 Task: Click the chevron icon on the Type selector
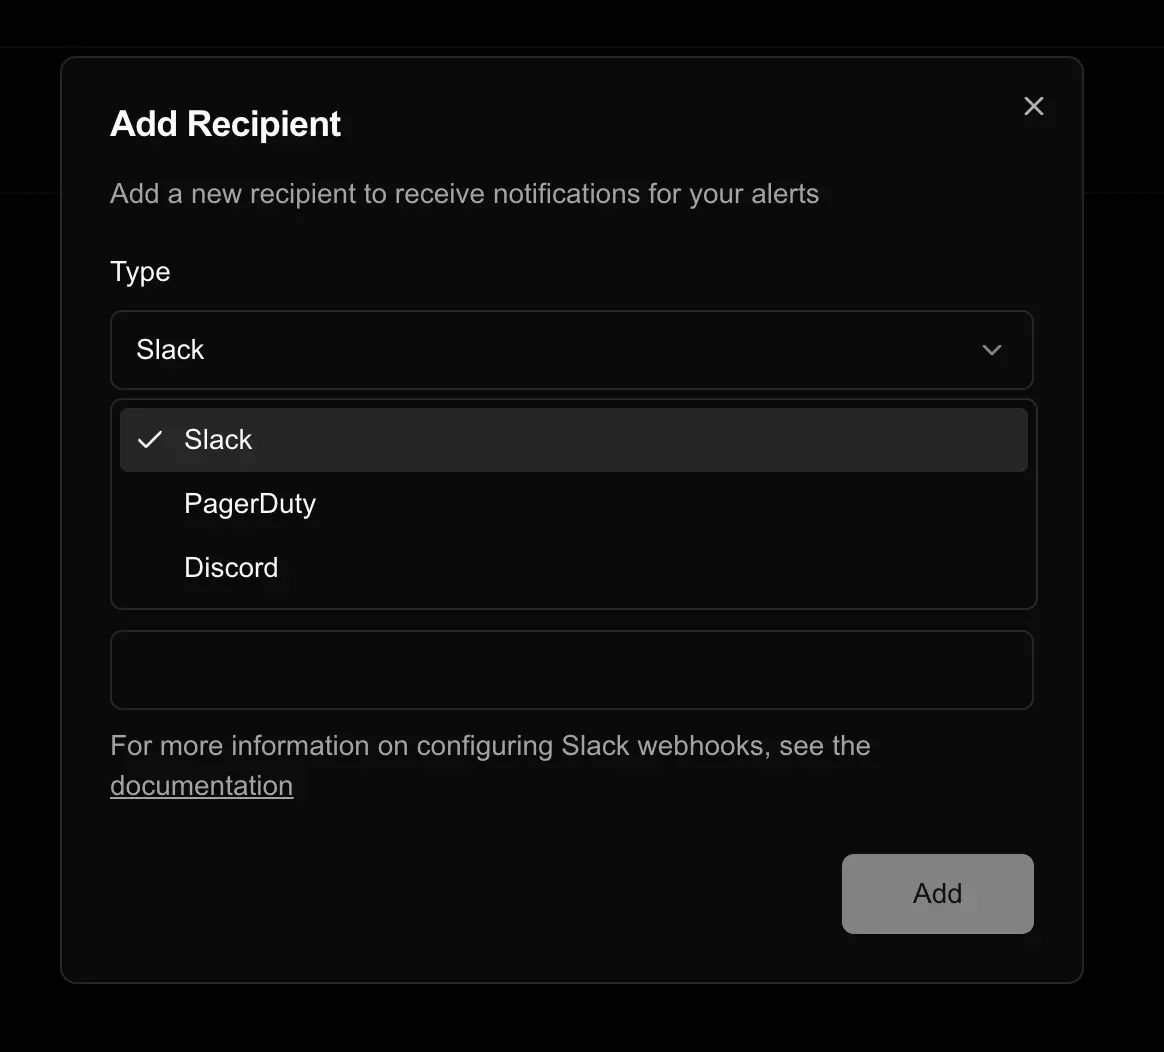(992, 350)
